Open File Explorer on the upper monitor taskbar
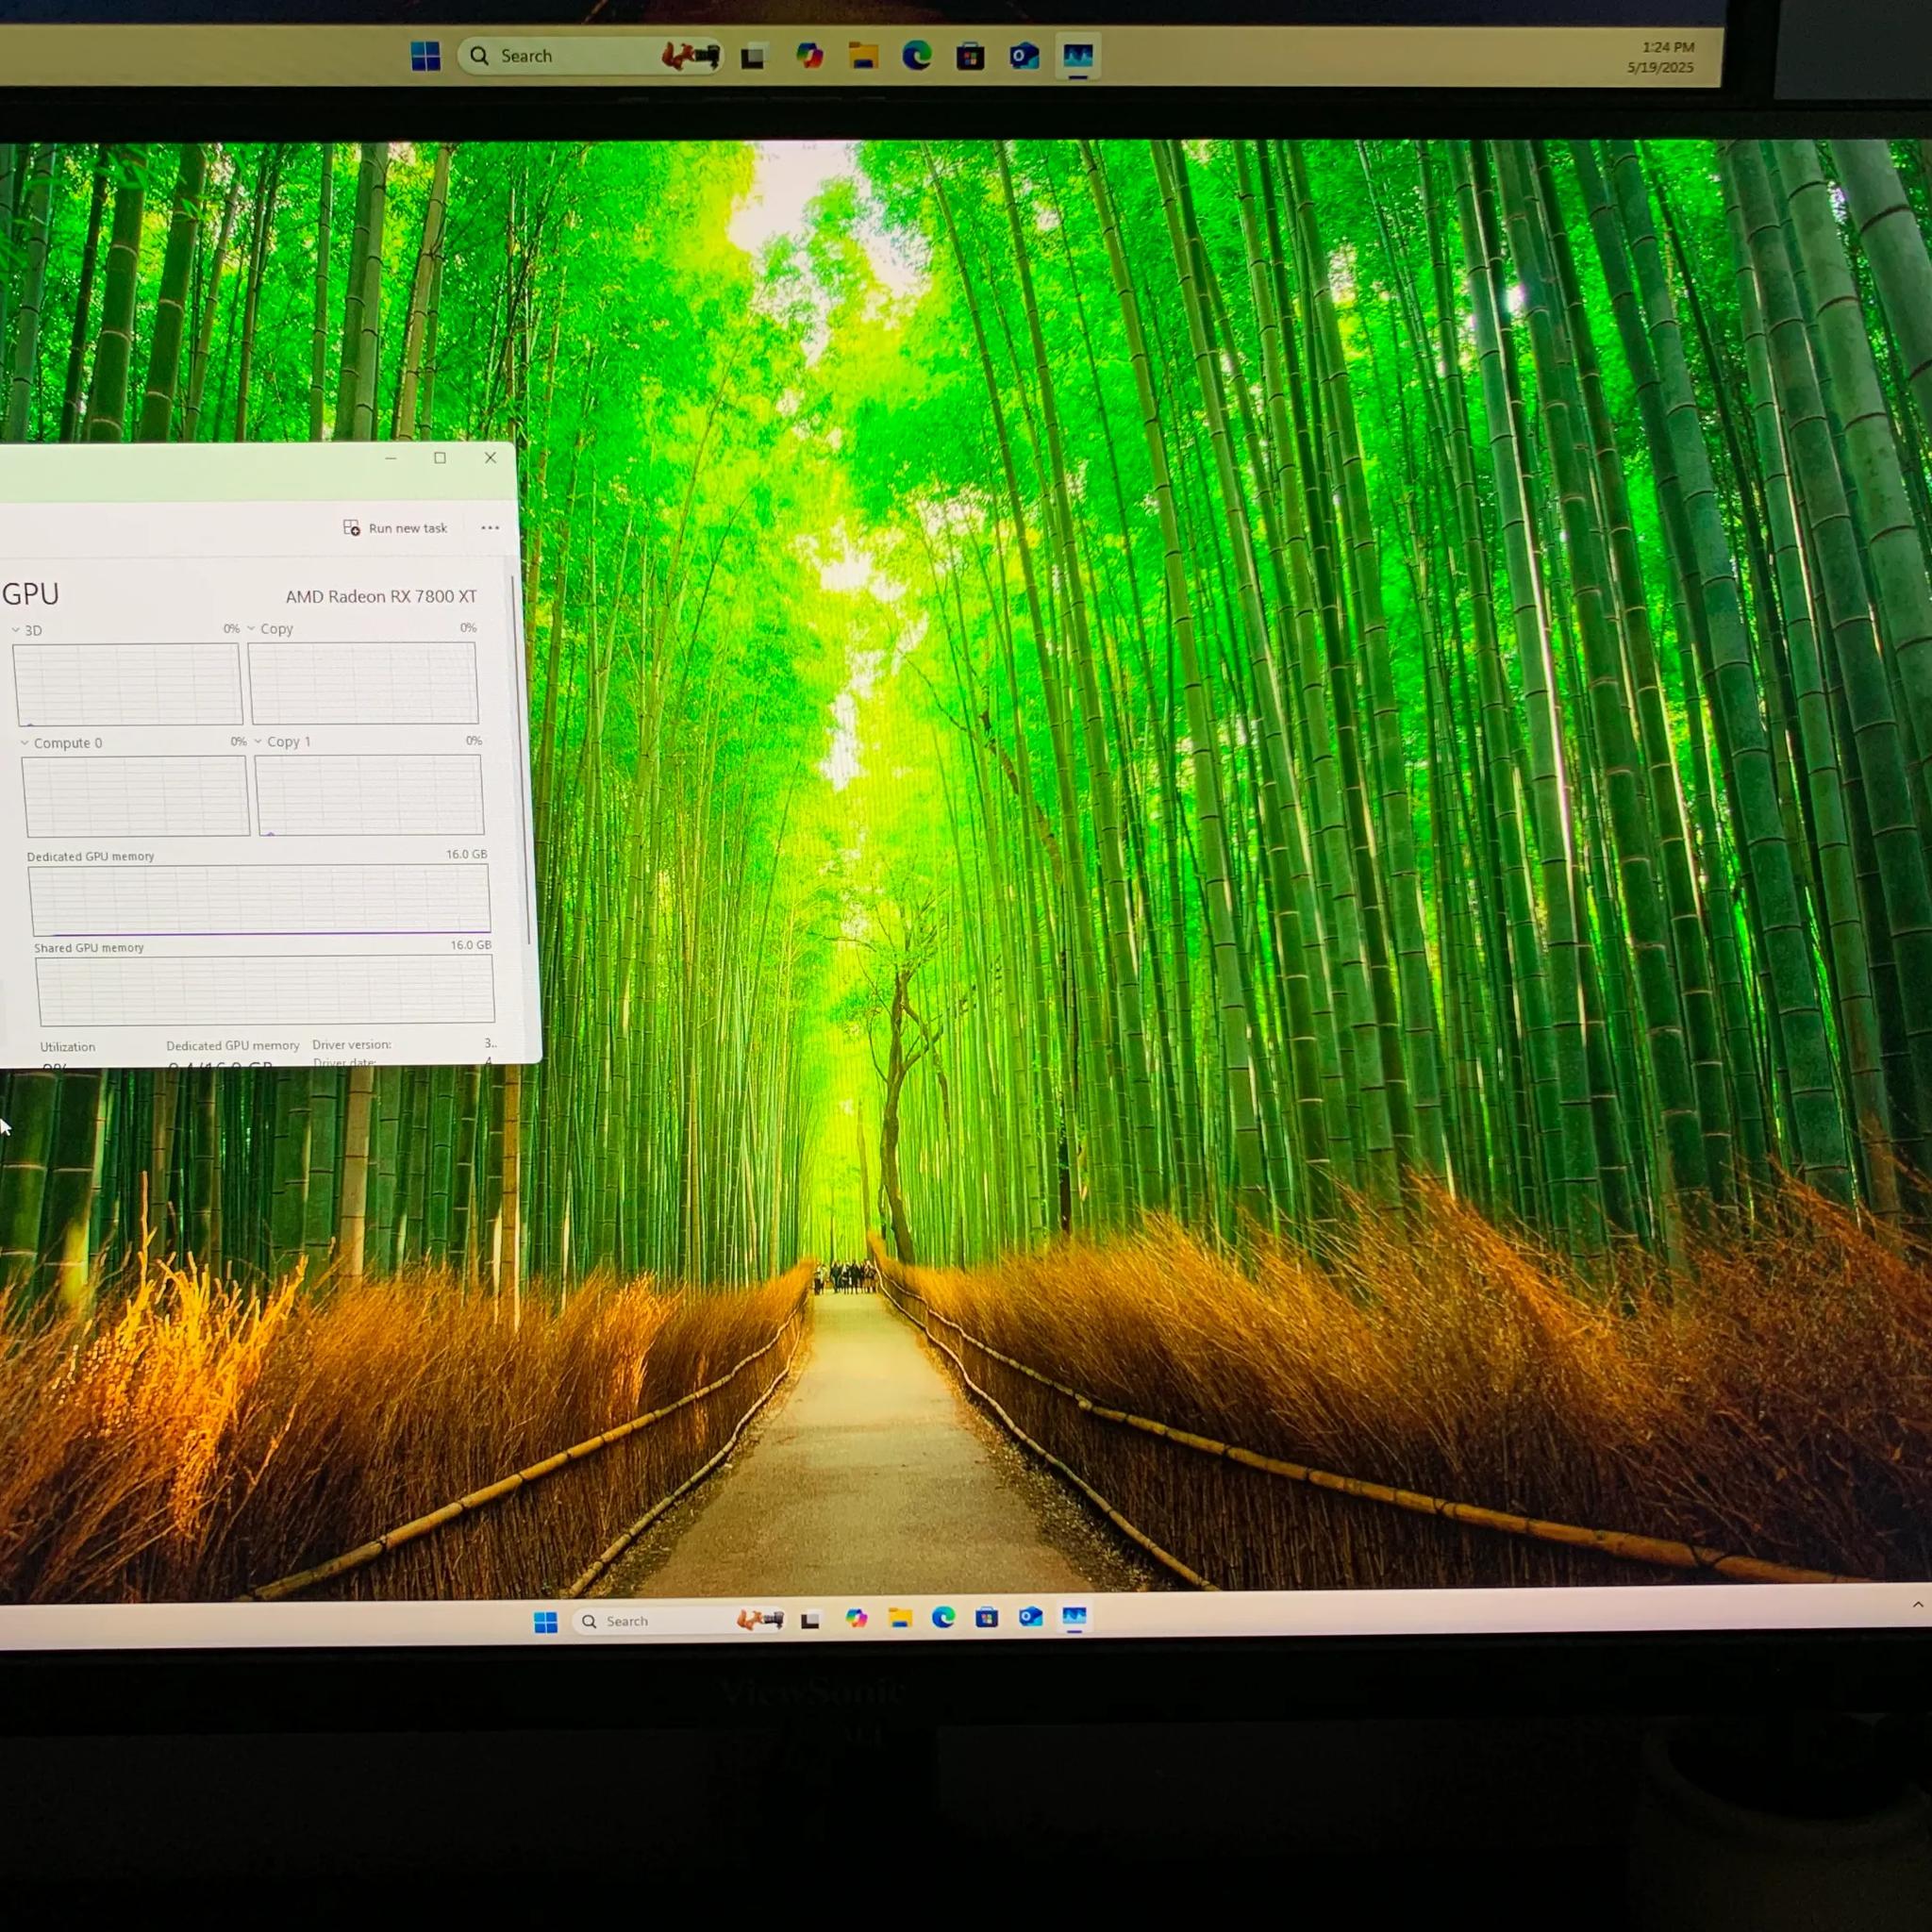 pyautogui.click(x=863, y=56)
